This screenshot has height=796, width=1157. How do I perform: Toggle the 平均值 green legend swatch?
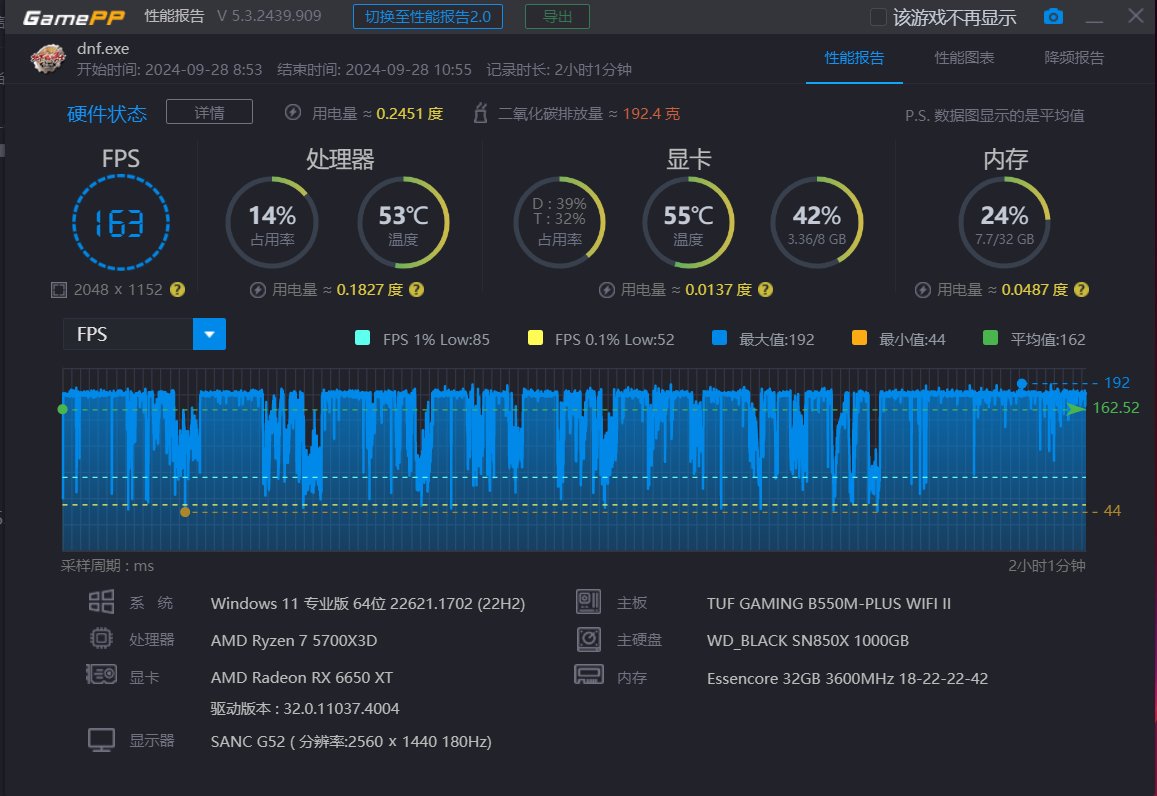tap(991, 338)
